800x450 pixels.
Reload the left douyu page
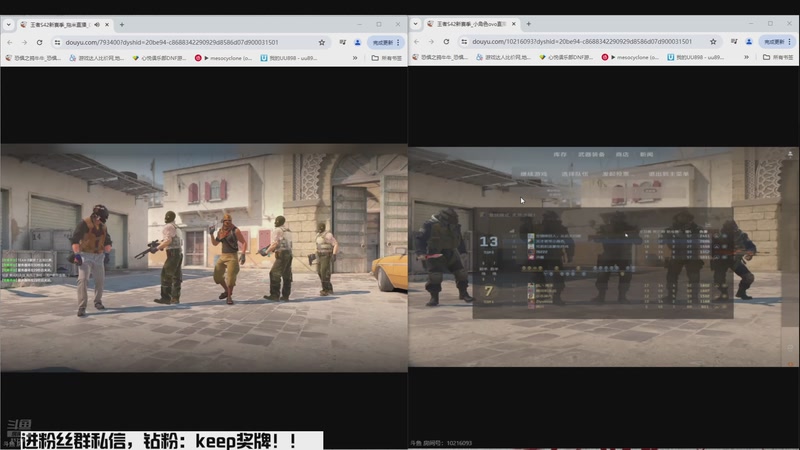coord(39,42)
